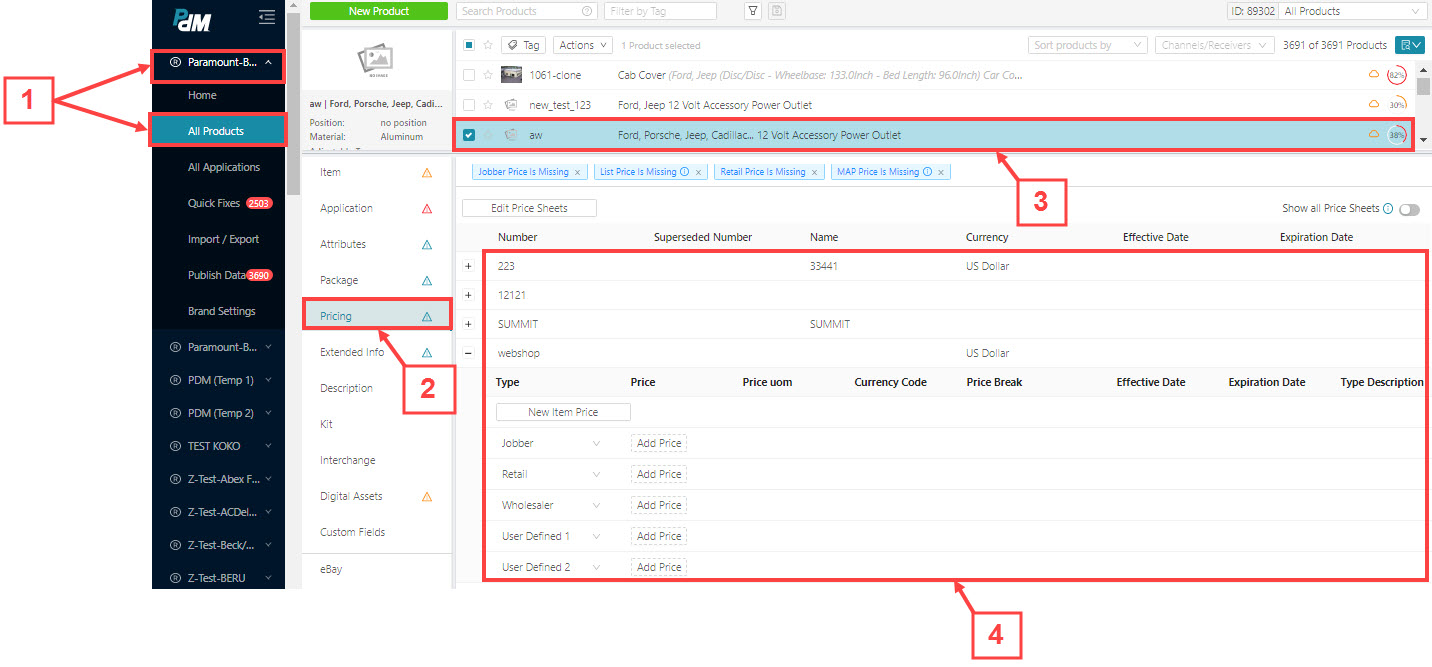Open the Retail price type dropdown

pos(551,474)
